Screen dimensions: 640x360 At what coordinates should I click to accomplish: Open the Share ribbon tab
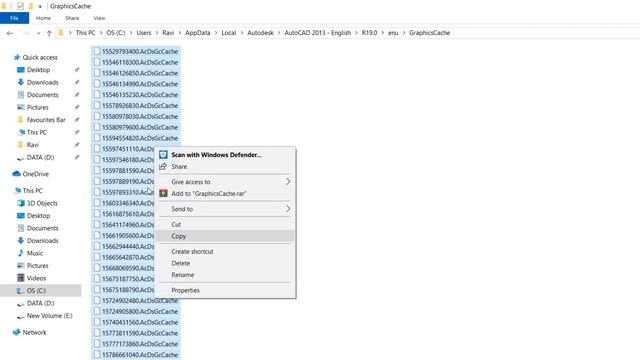[72, 18]
